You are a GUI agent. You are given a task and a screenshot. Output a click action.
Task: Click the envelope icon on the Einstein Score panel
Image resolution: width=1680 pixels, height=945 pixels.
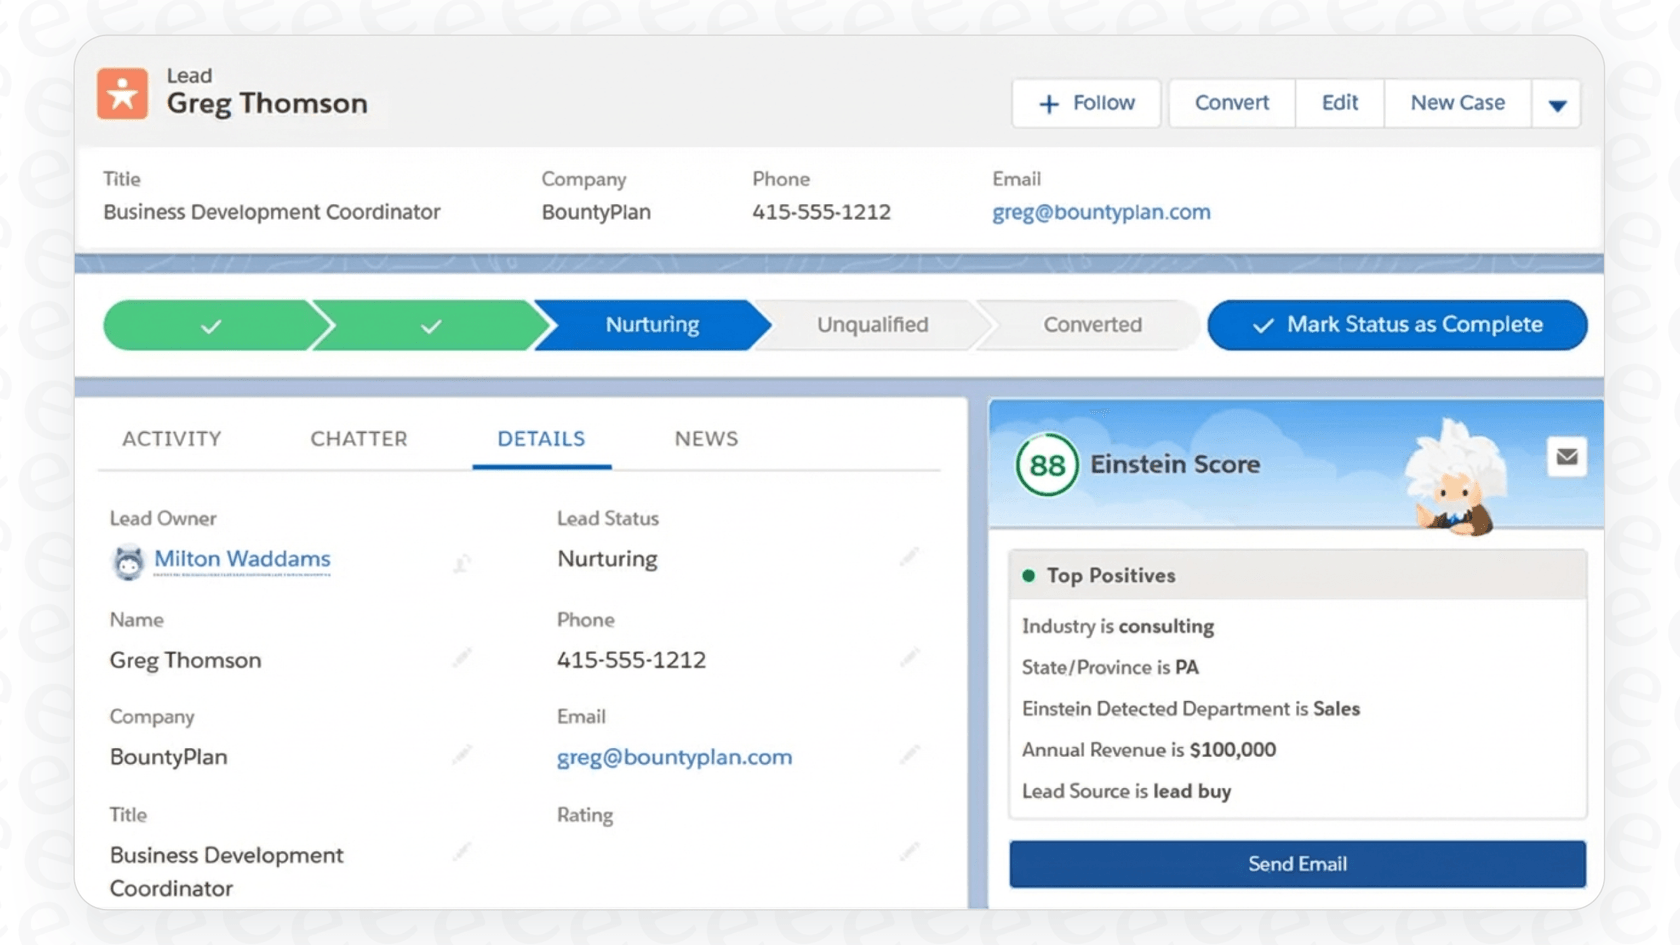pos(1566,457)
